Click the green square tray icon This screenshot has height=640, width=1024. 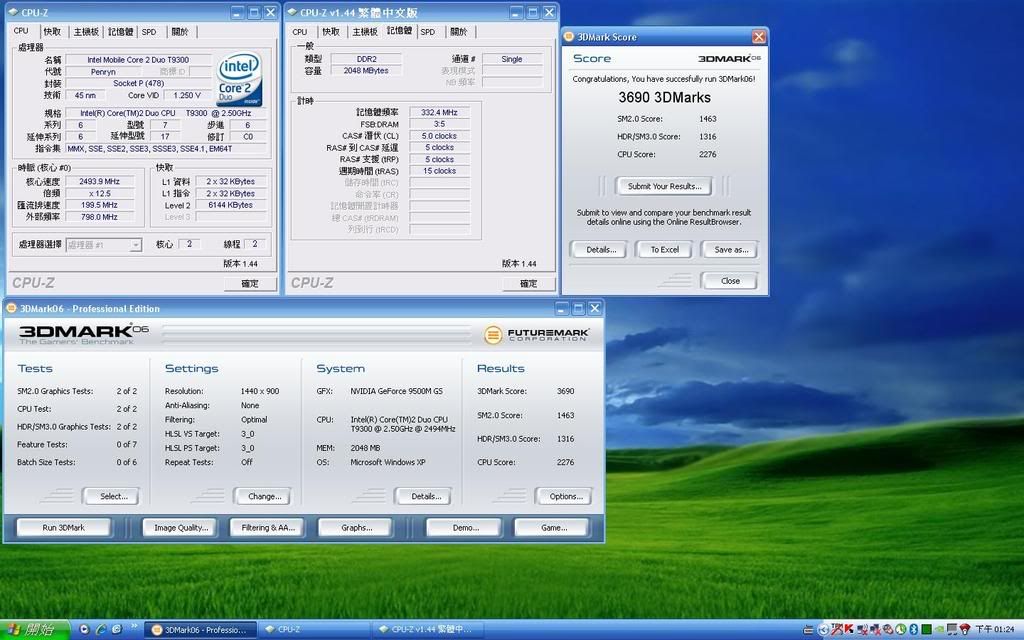tap(926, 630)
